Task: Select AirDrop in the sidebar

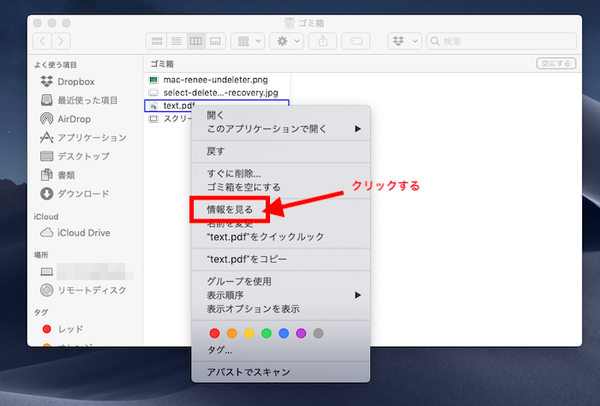Action: coord(65,119)
